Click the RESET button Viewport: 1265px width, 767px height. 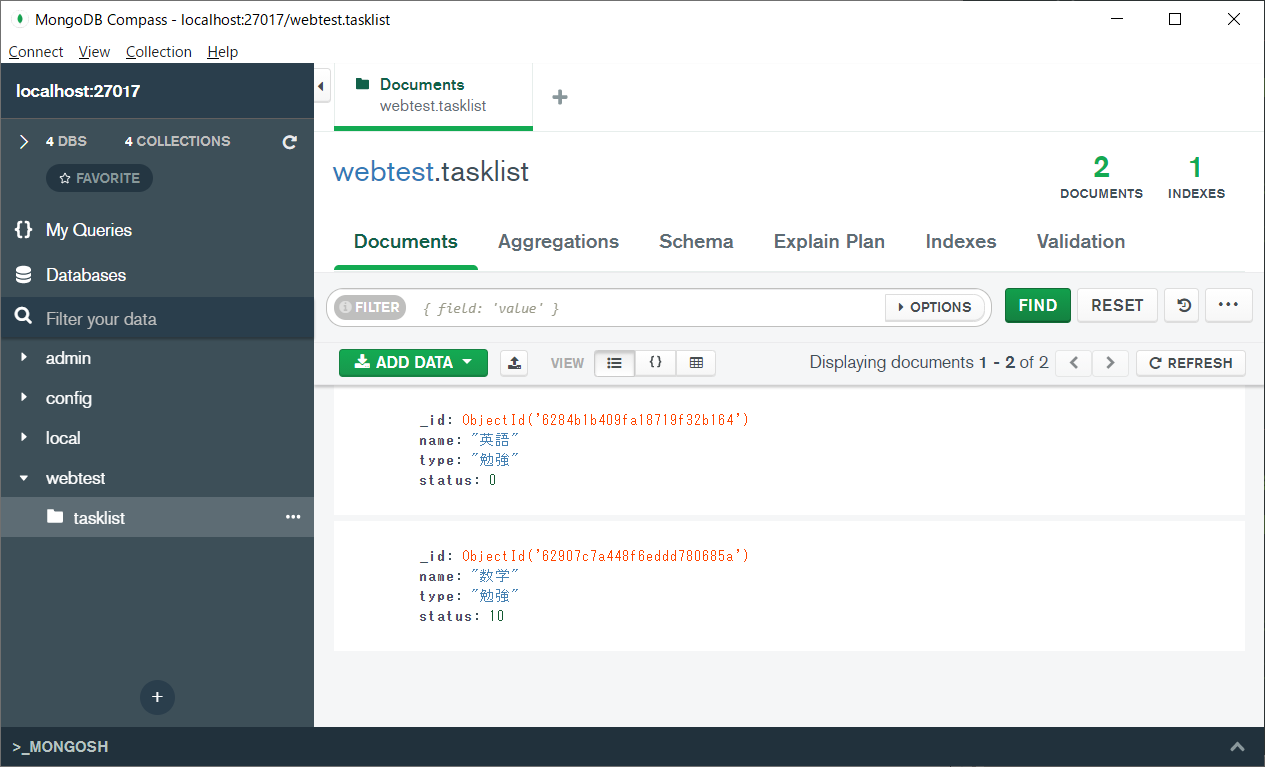pos(1117,306)
